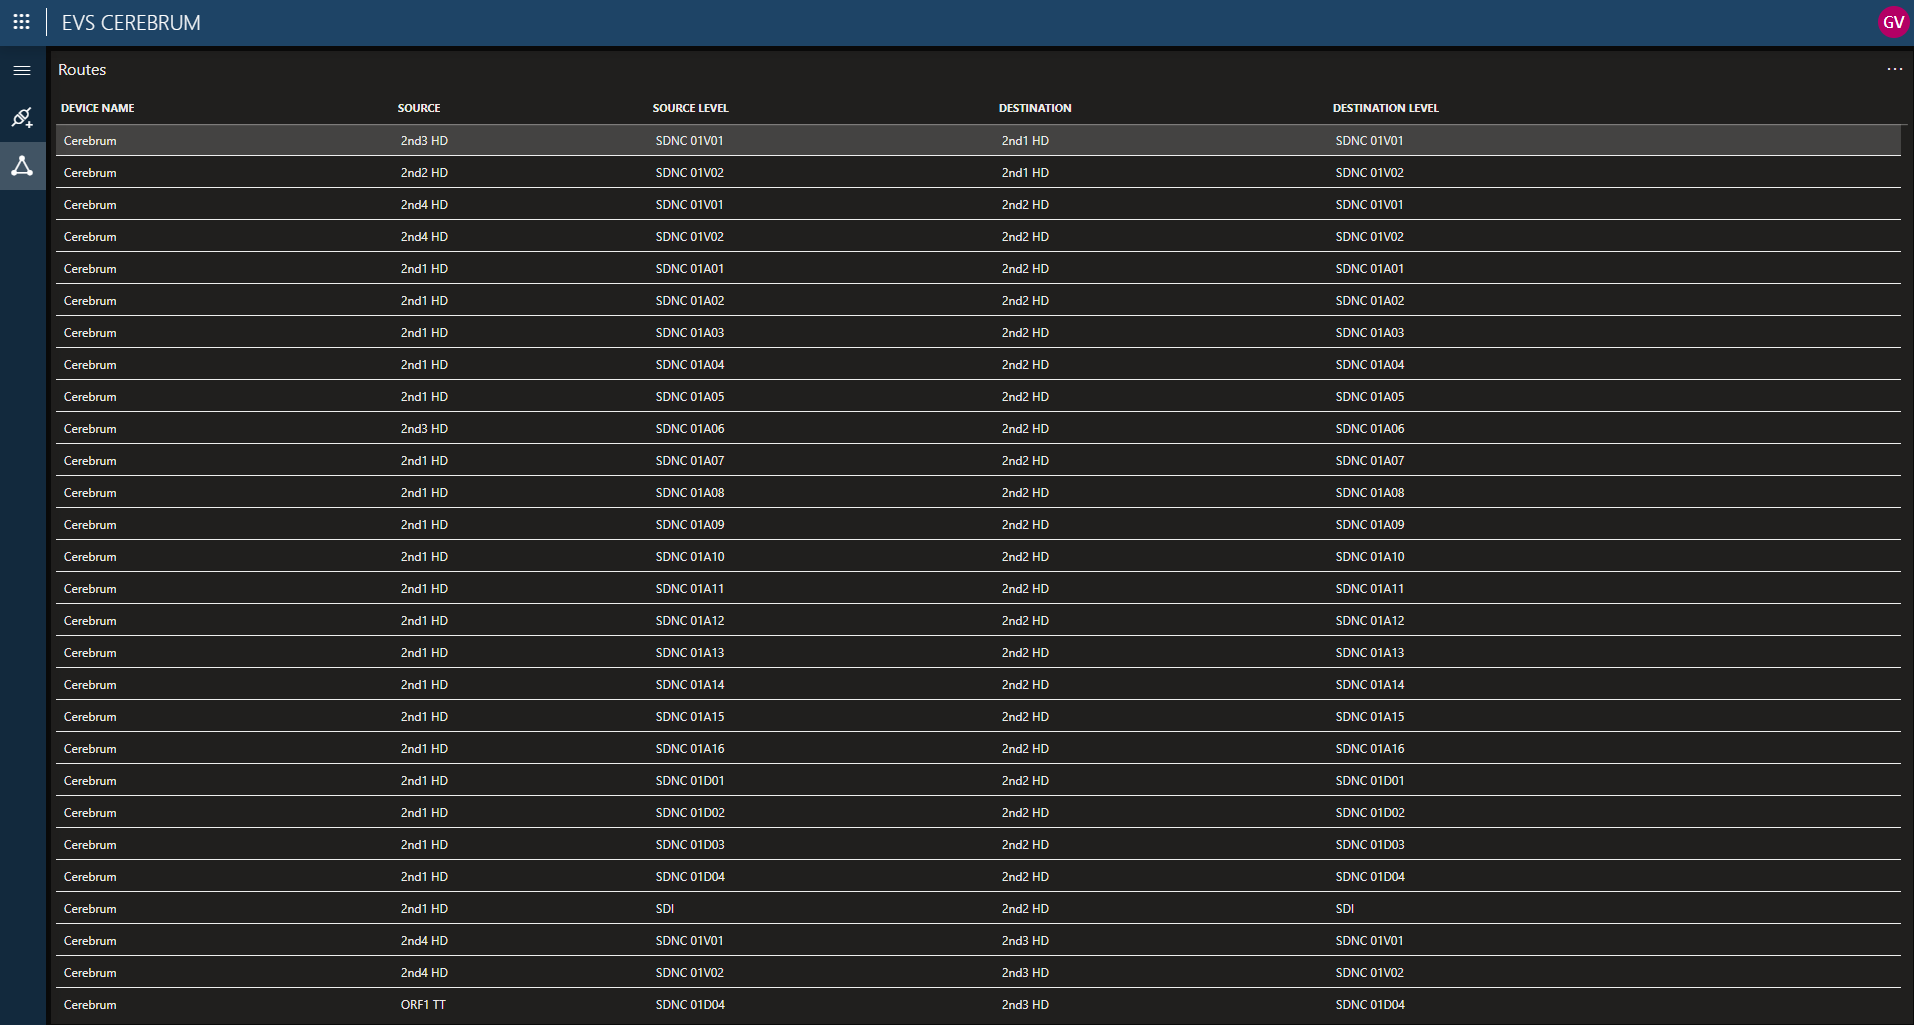1914x1025 pixels.
Task: Sort by DESTINATION column header
Action: [1035, 108]
